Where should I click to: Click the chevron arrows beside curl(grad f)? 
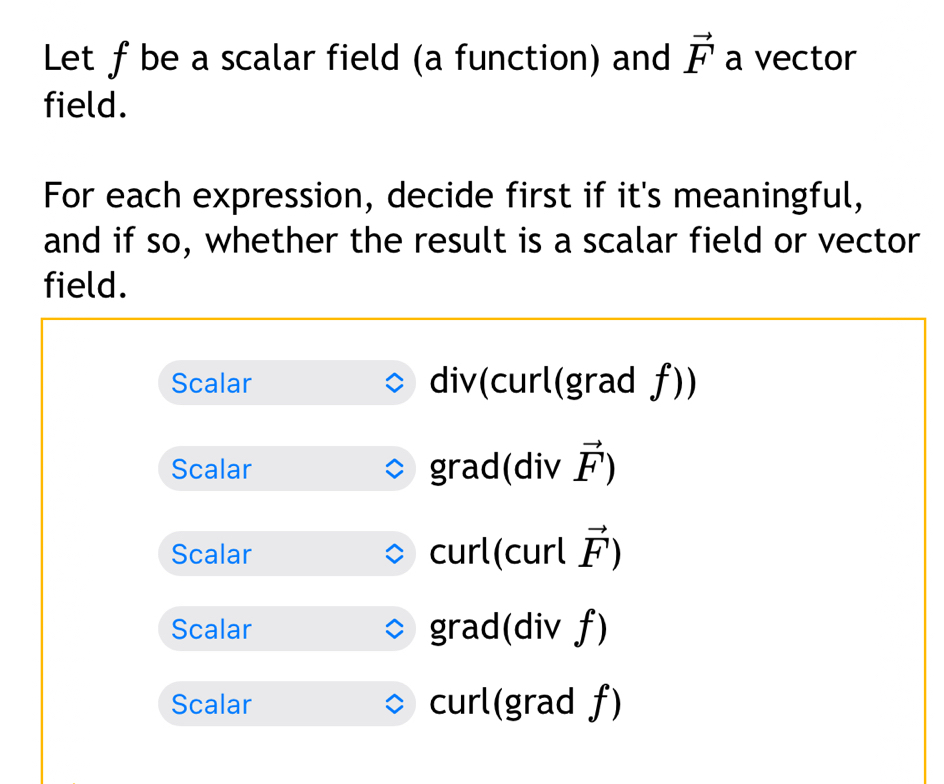click(x=396, y=705)
